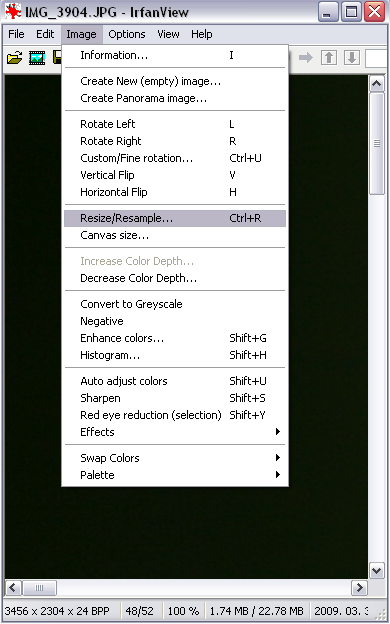Image resolution: width=390 pixels, height=624 pixels.
Task: Maximize the IrfanView window
Action: 351,12
